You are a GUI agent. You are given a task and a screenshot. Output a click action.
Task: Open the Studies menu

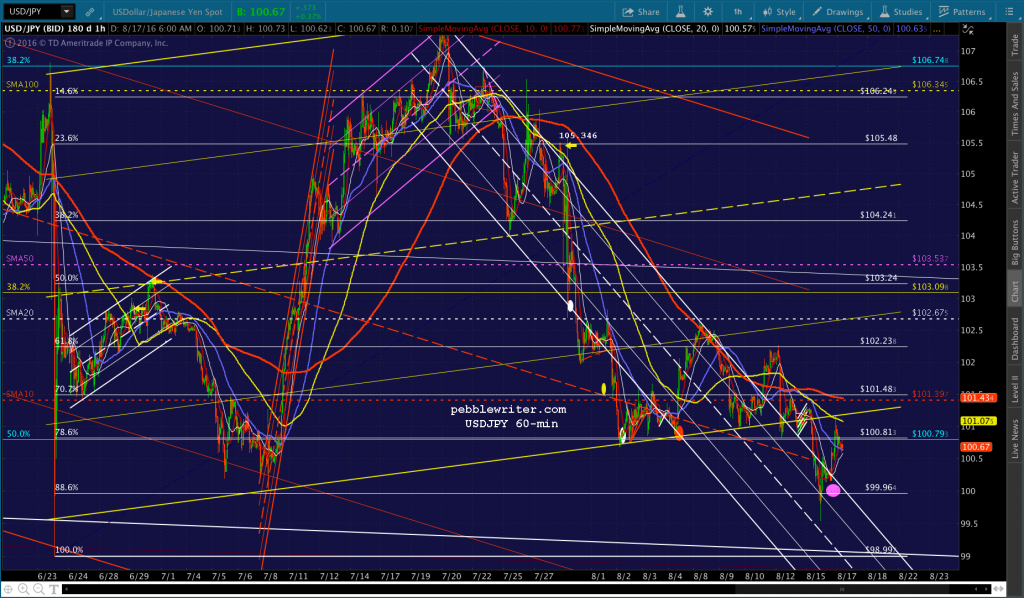click(901, 12)
